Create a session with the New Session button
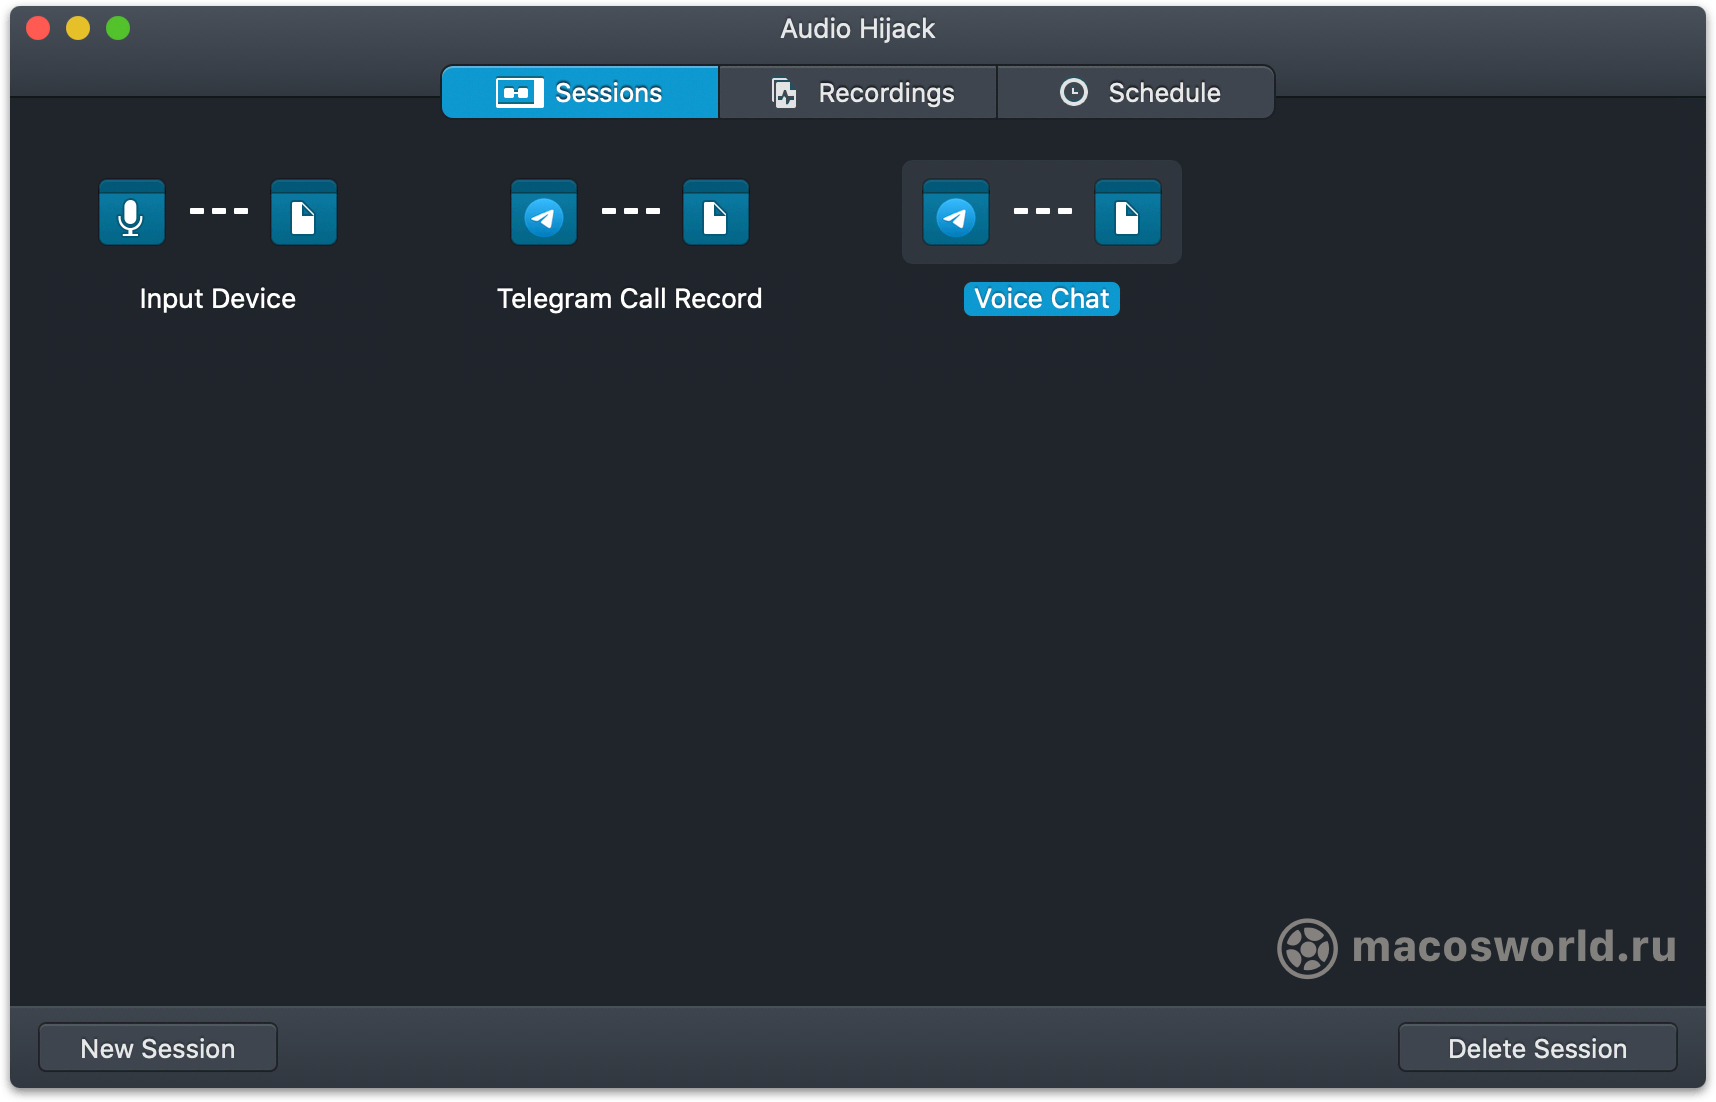The image size is (1716, 1102). (x=157, y=1047)
